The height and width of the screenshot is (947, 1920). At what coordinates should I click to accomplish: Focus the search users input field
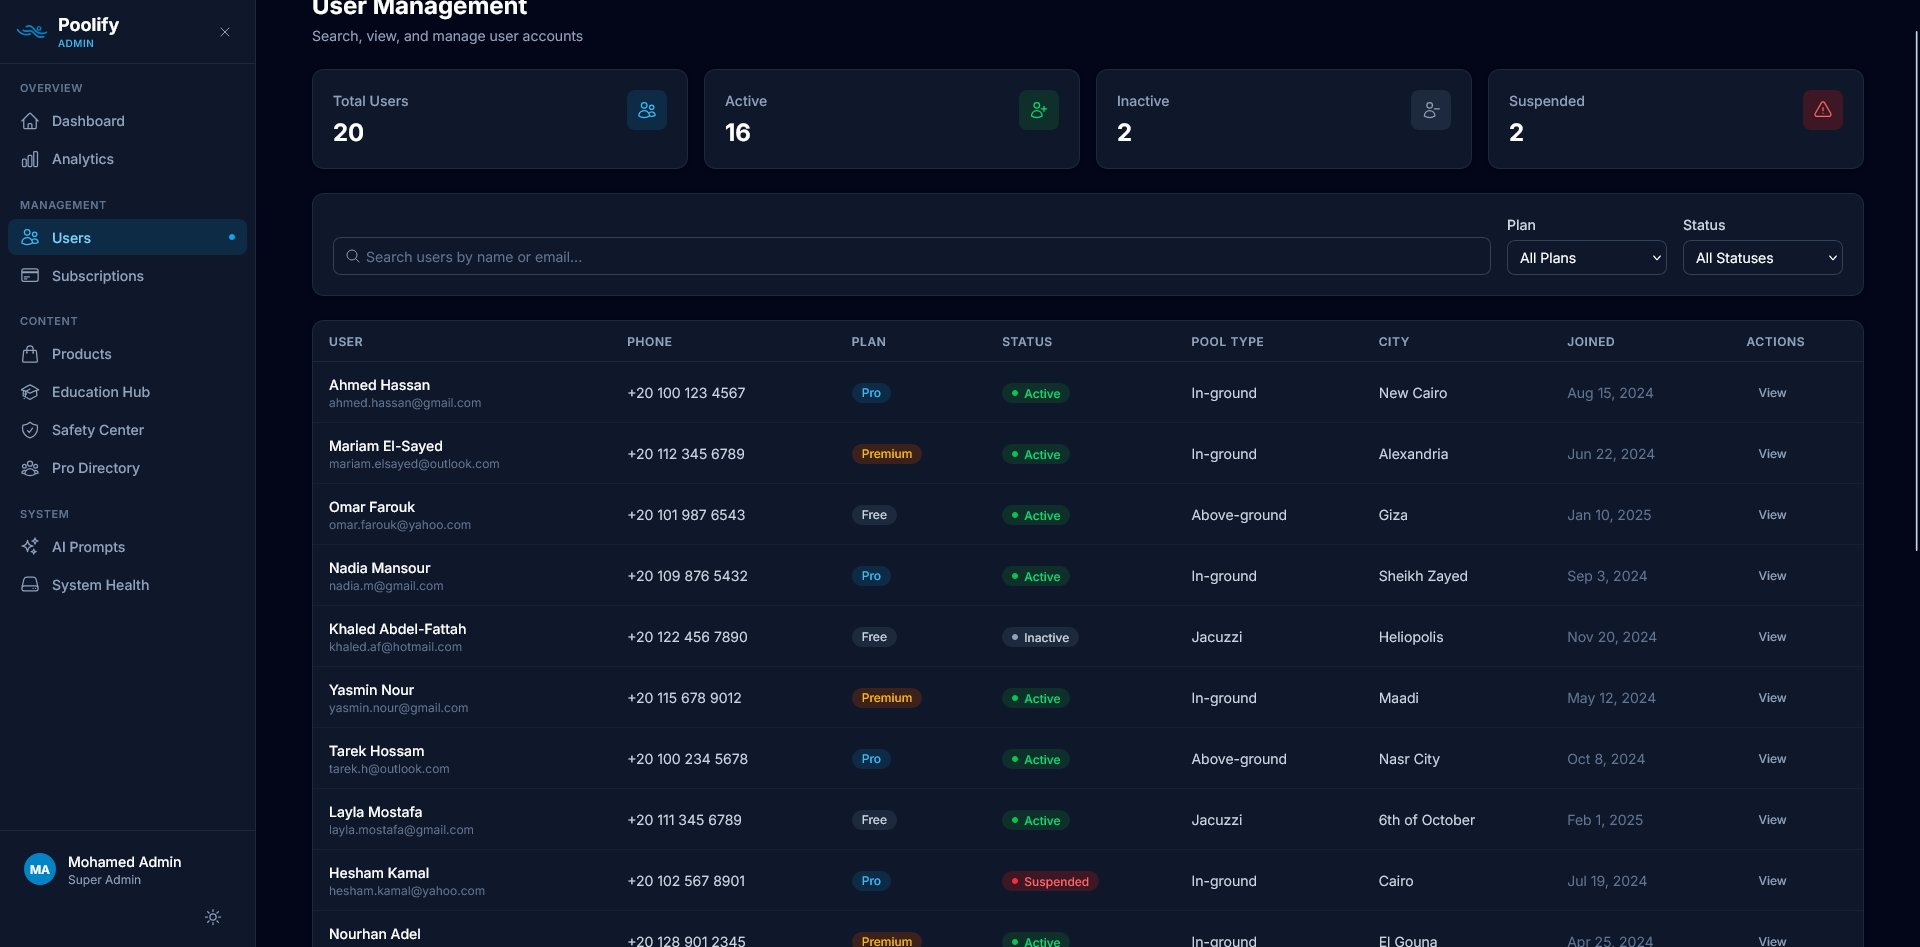(x=912, y=256)
